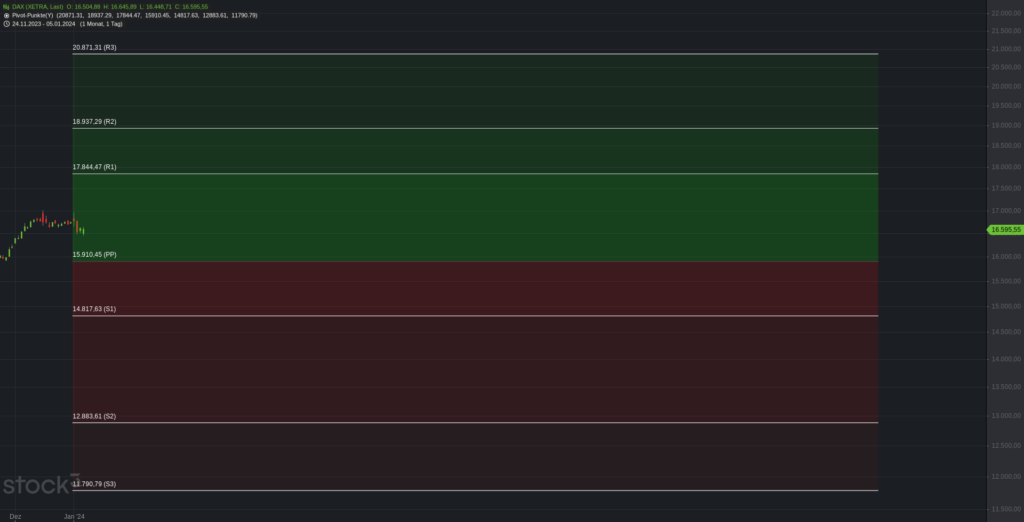Select the 14.817,63 (S1) support label
1024x522 pixels.
(94, 308)
